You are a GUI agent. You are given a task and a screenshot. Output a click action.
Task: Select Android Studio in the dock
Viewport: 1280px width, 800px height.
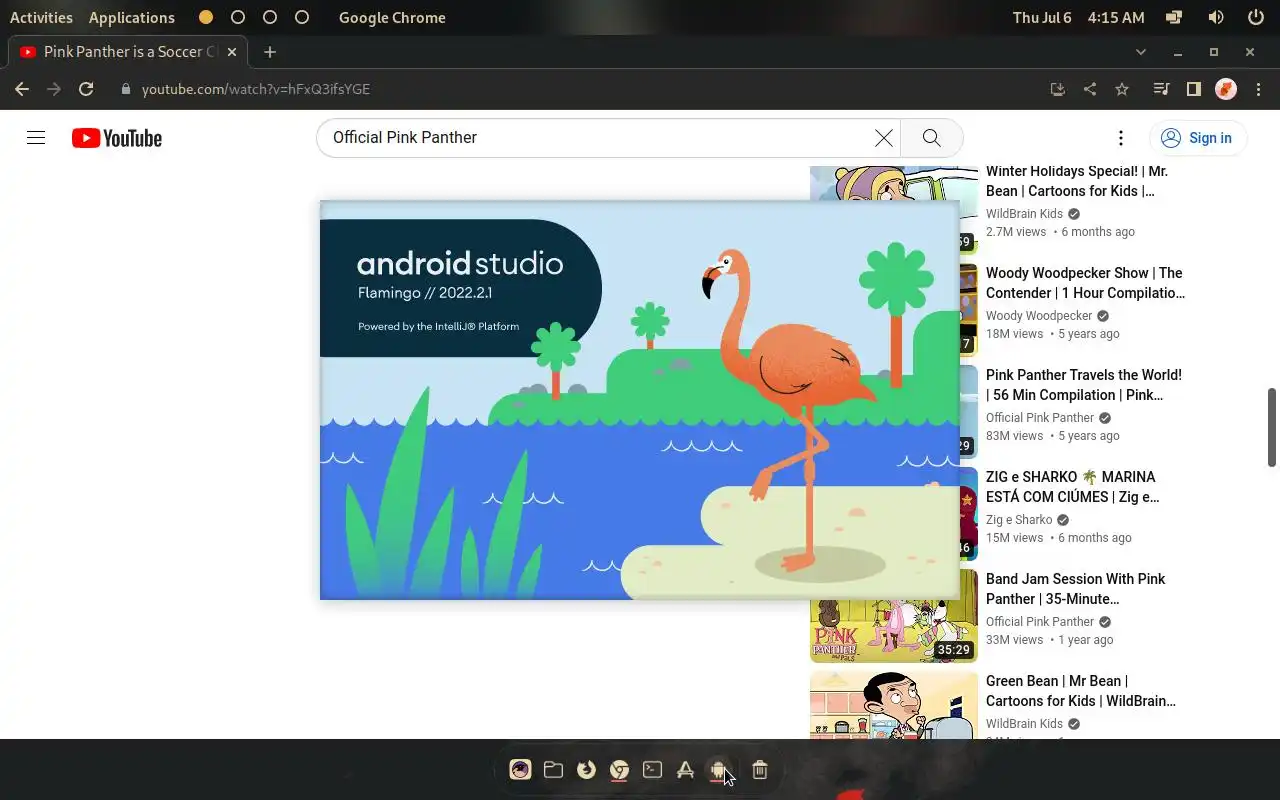718,769
